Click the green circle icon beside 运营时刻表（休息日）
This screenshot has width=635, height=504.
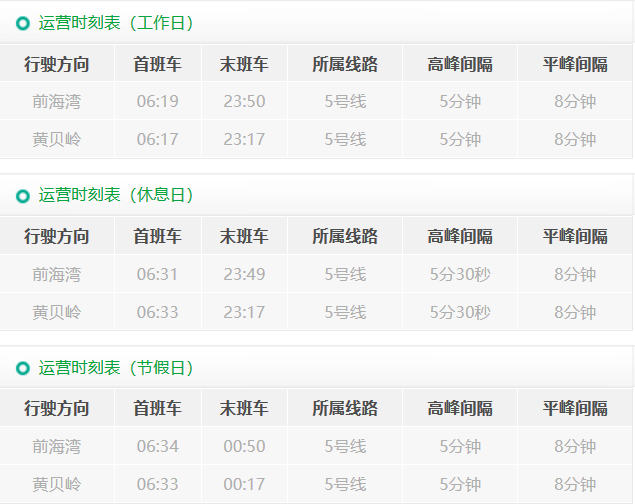pos(23,196)
